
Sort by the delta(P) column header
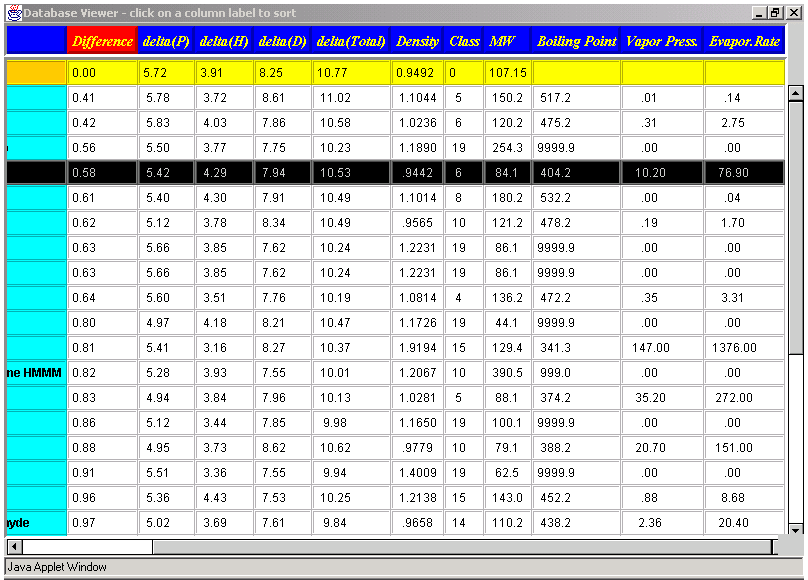pyautogui.click(x=165, y=41)
